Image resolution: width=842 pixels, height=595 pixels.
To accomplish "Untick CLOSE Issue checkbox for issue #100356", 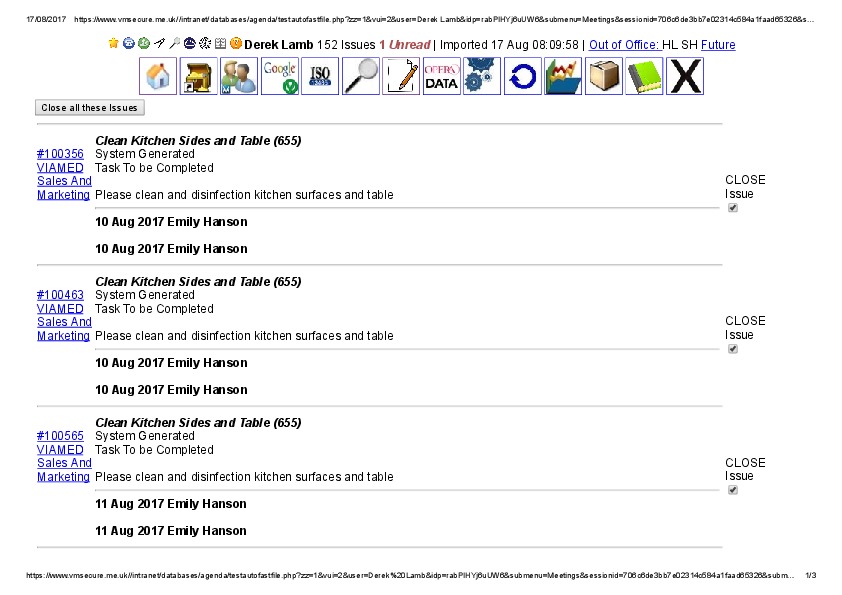I will [733, 208].
